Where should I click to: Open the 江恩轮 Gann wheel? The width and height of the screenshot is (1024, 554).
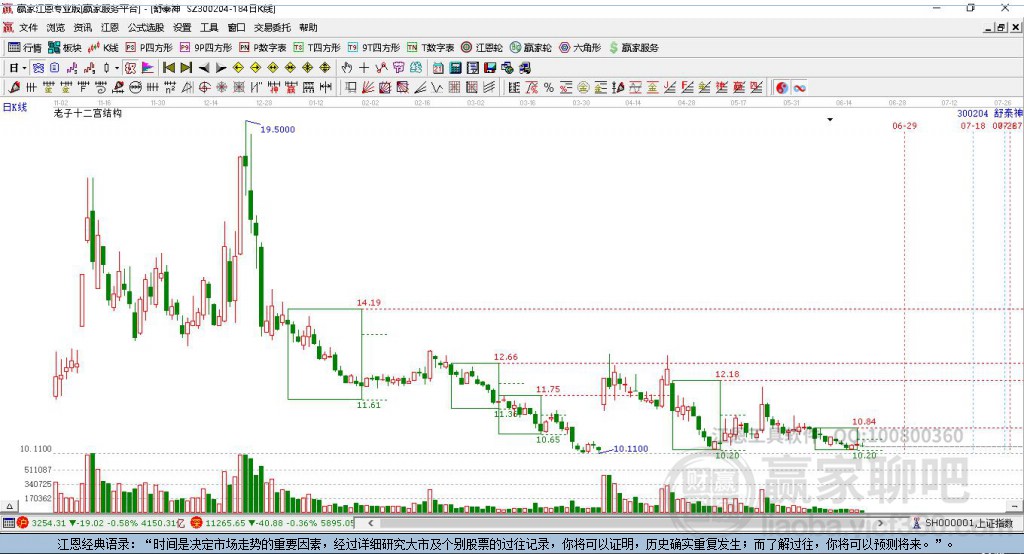pyautogui.click(x=482, y=48)
